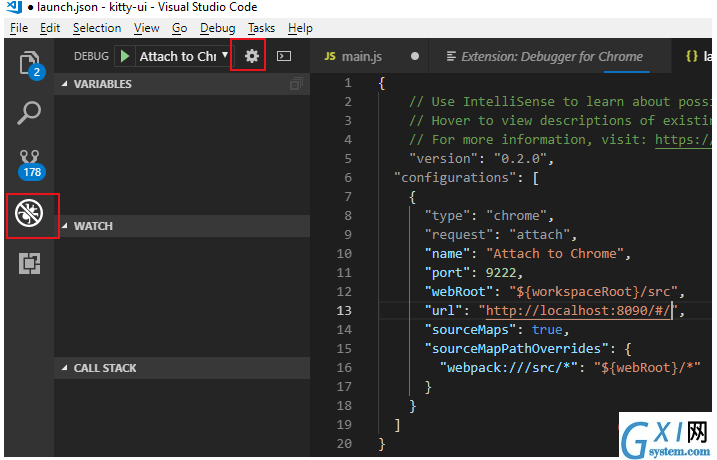Click the localhost:8090 url on line 13
The height and width of the screenshot is (460, 717).
[578, 311]
